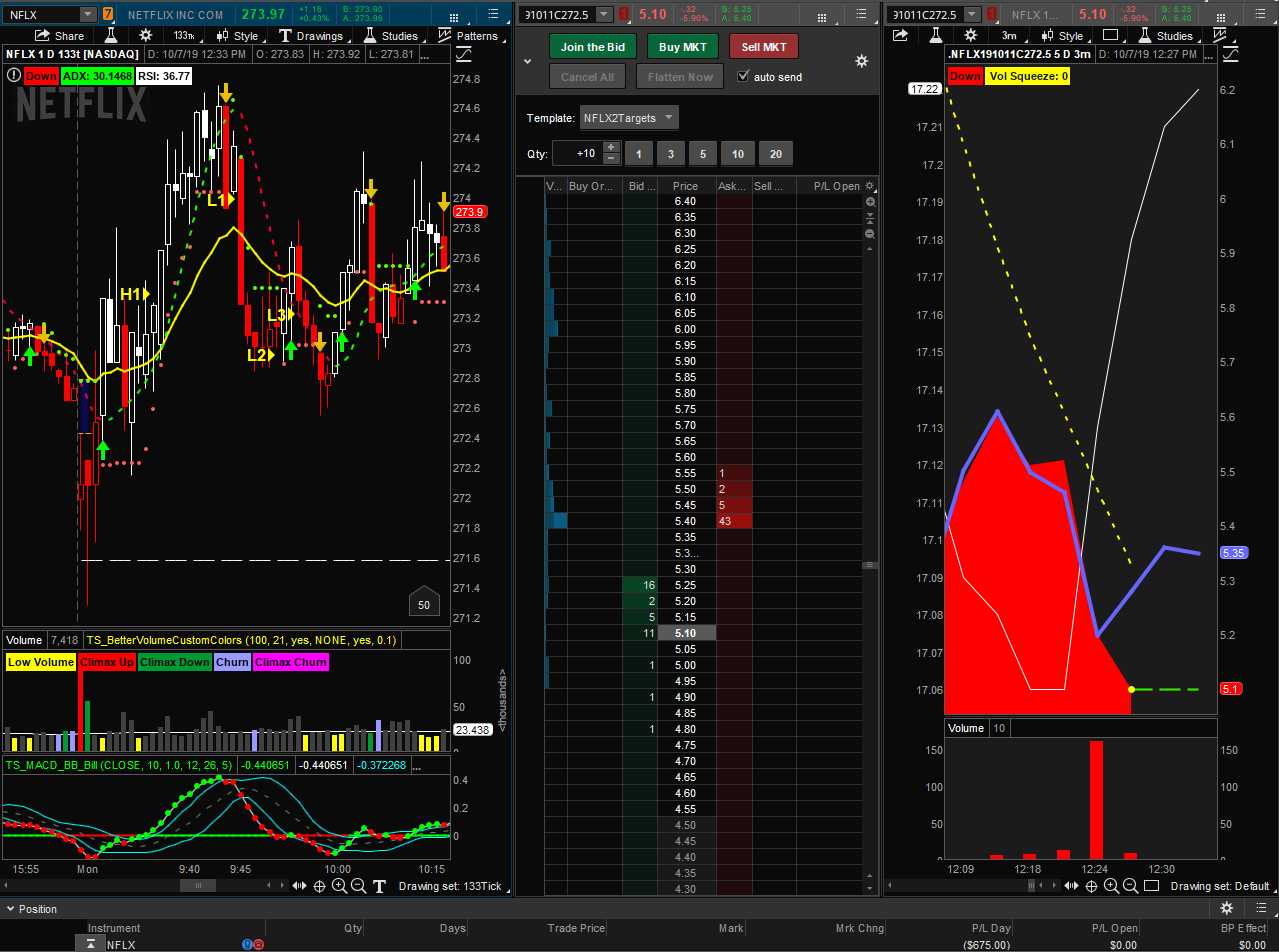The height and width of the screenshot is (952, 1279).
Task: Click the text T tool below NFLX chart
Action: click(380, 886)
